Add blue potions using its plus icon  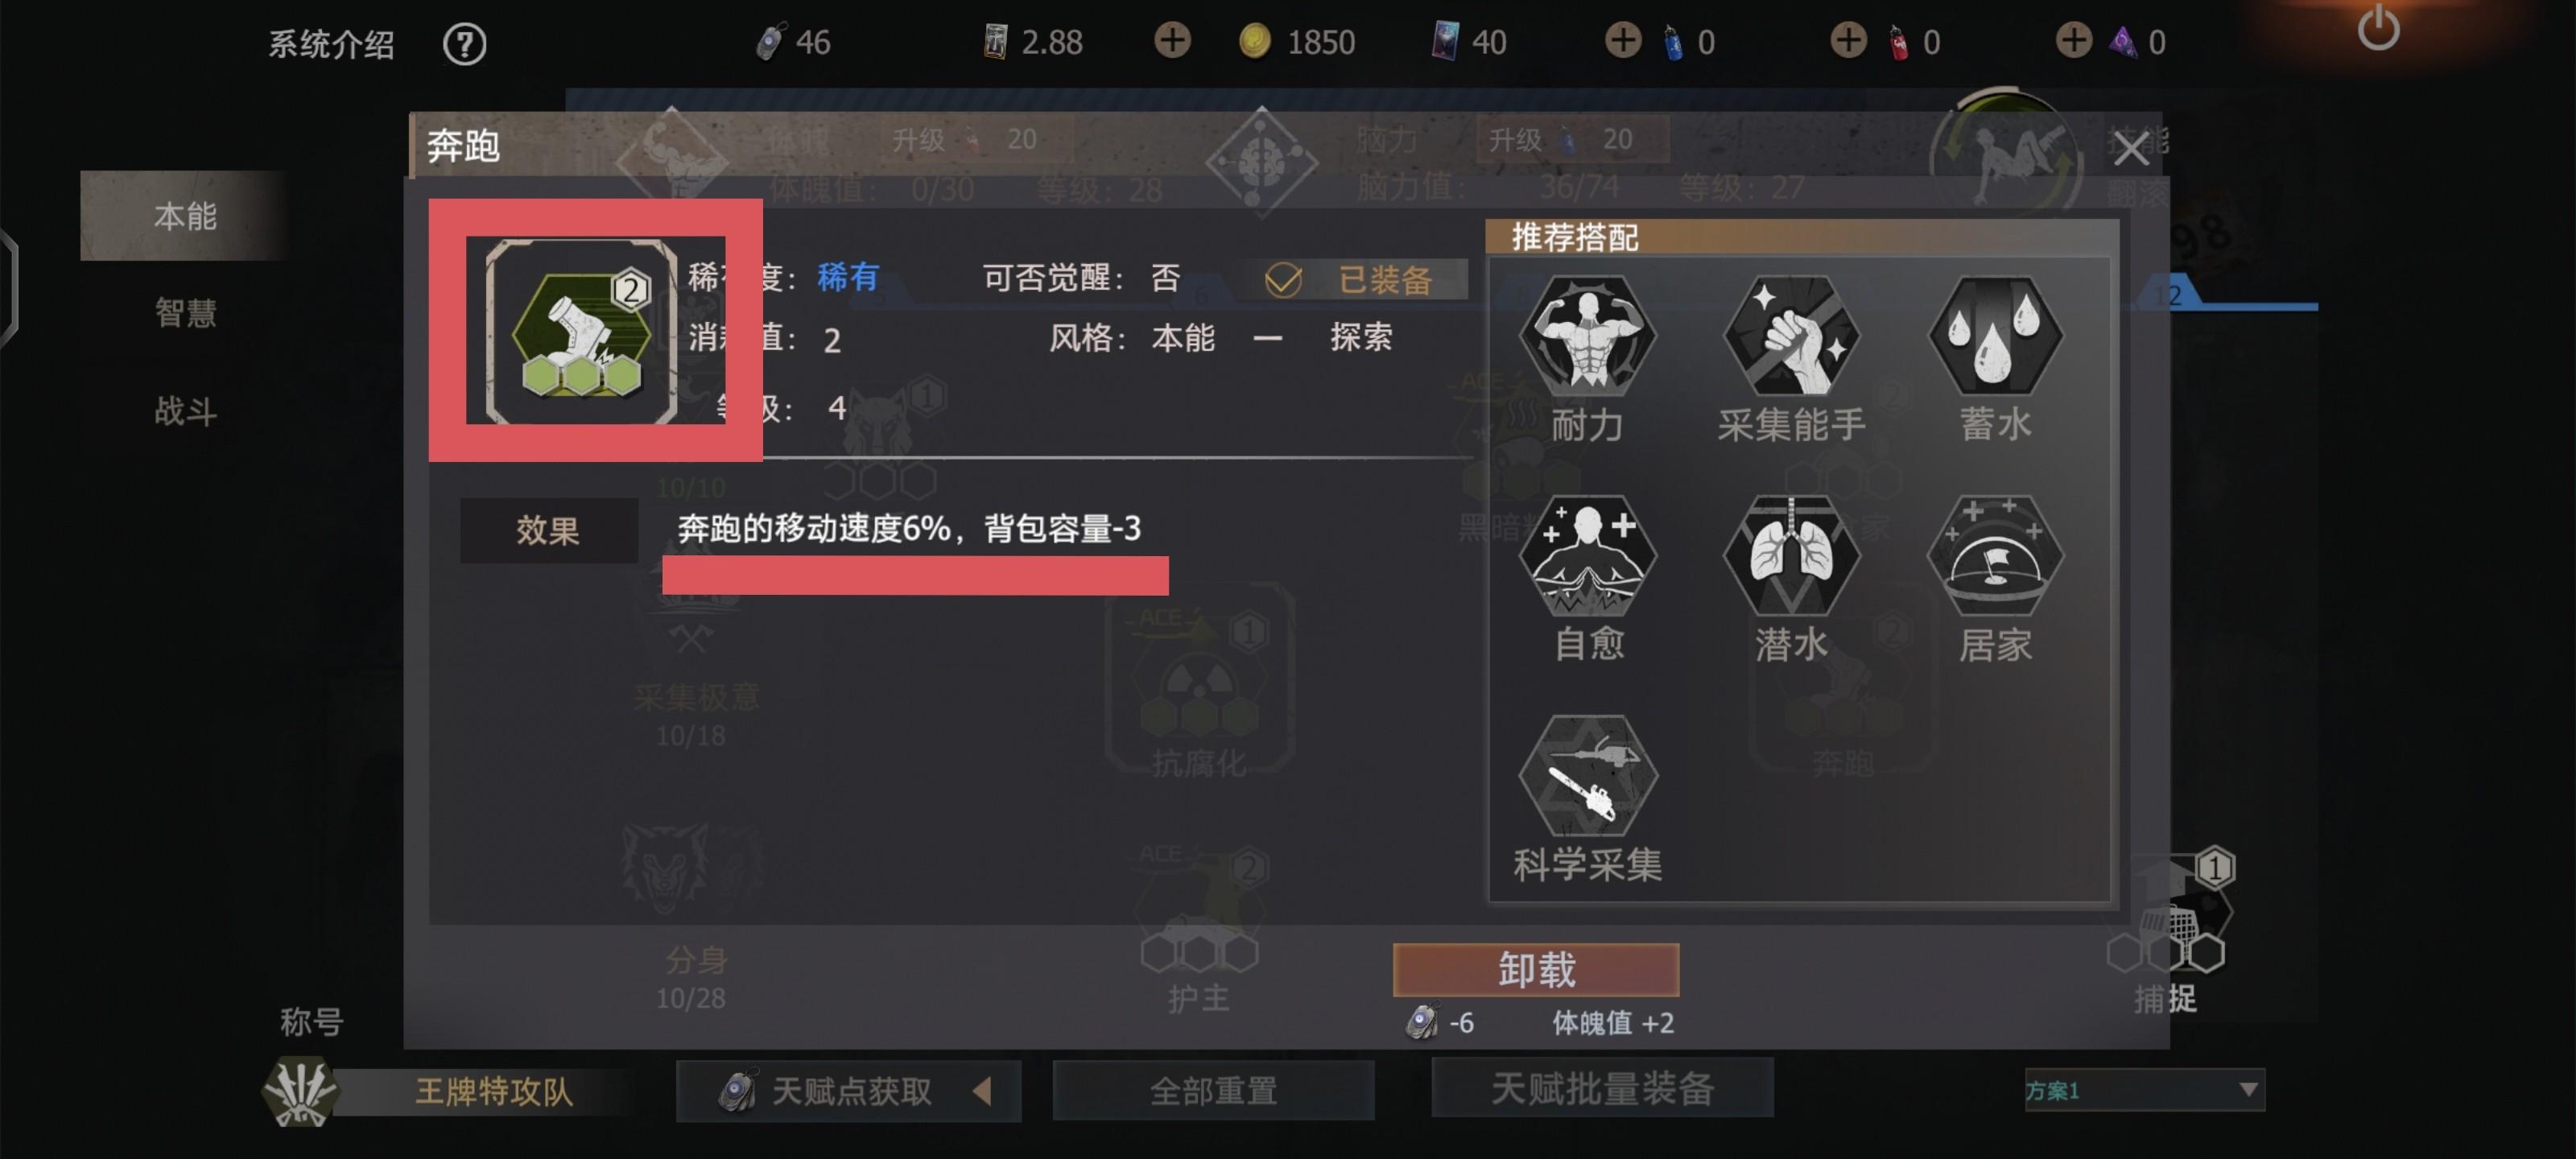pos(1622,41)
